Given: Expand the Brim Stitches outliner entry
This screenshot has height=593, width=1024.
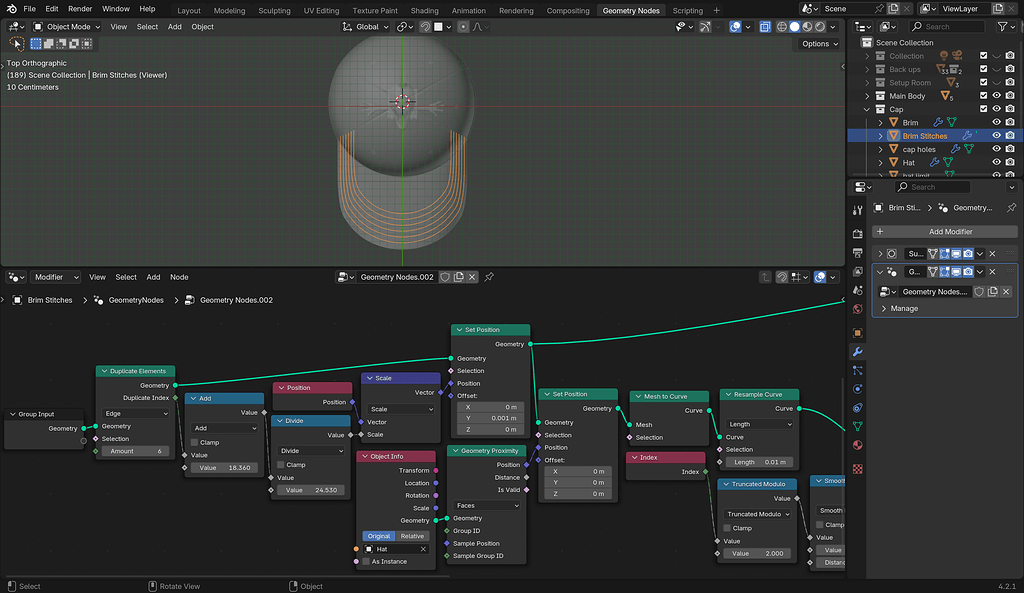Looking at the screenshot, I should [880, 135].
